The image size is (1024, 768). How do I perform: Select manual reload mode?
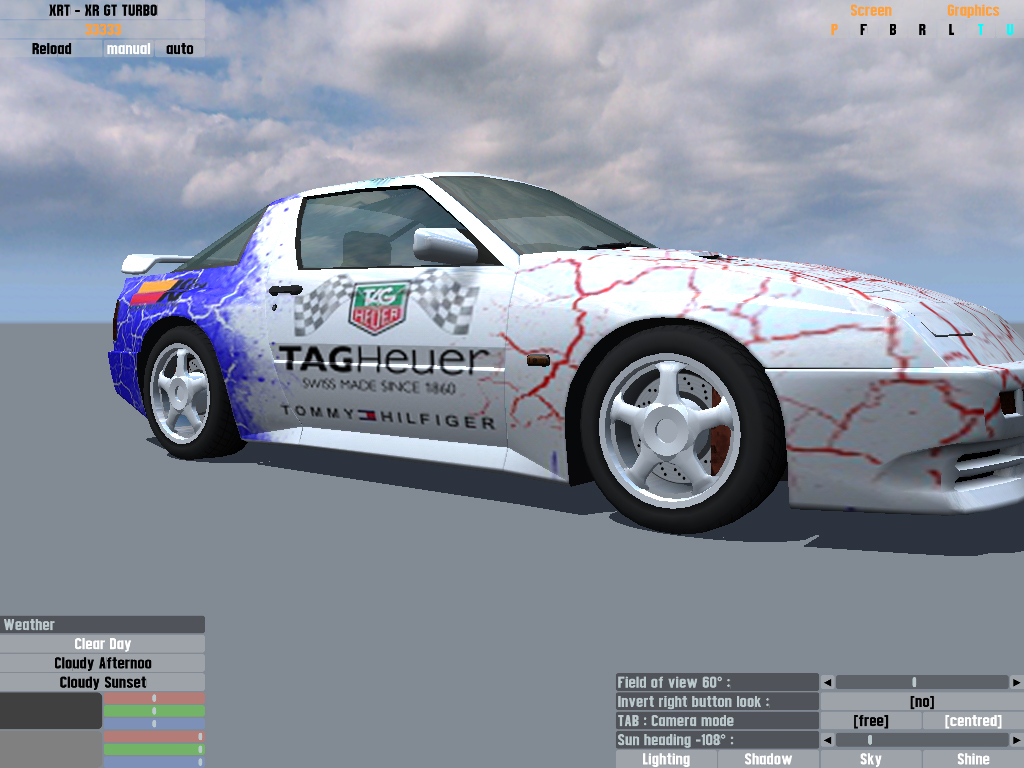[x=128, y=49]
